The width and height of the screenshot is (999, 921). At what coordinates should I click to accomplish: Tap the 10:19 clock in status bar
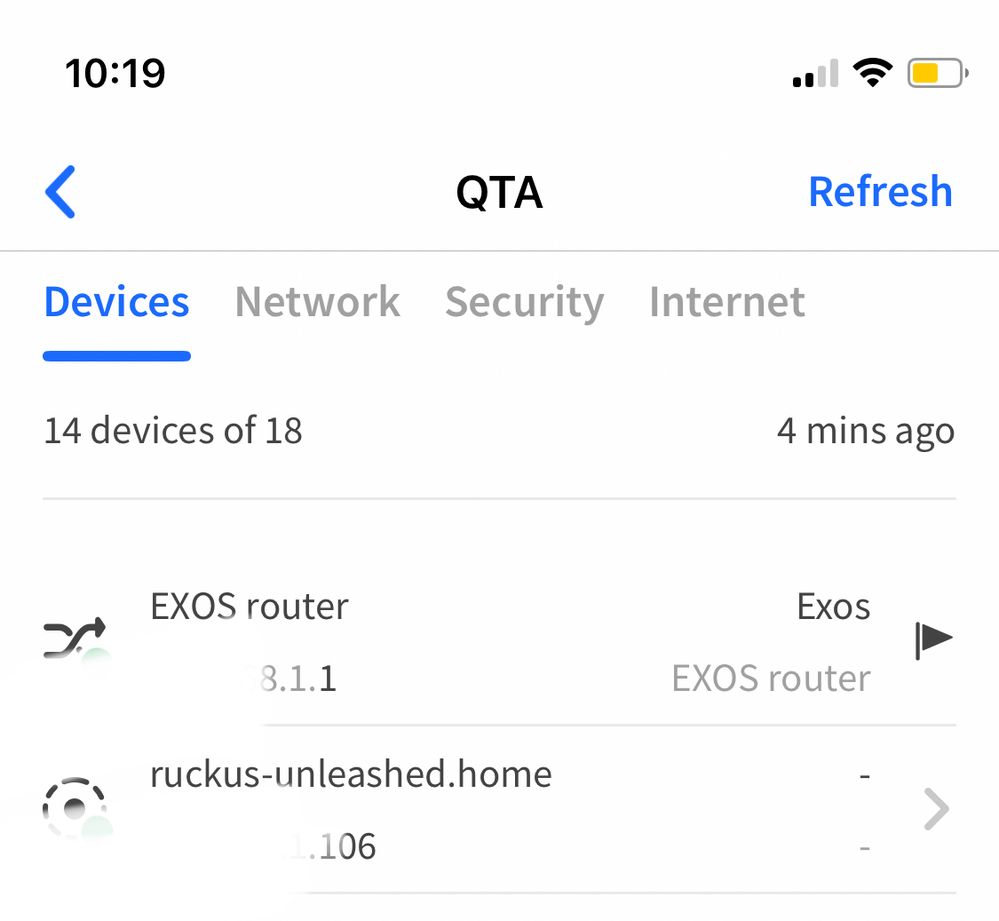[x=115, y=74]
